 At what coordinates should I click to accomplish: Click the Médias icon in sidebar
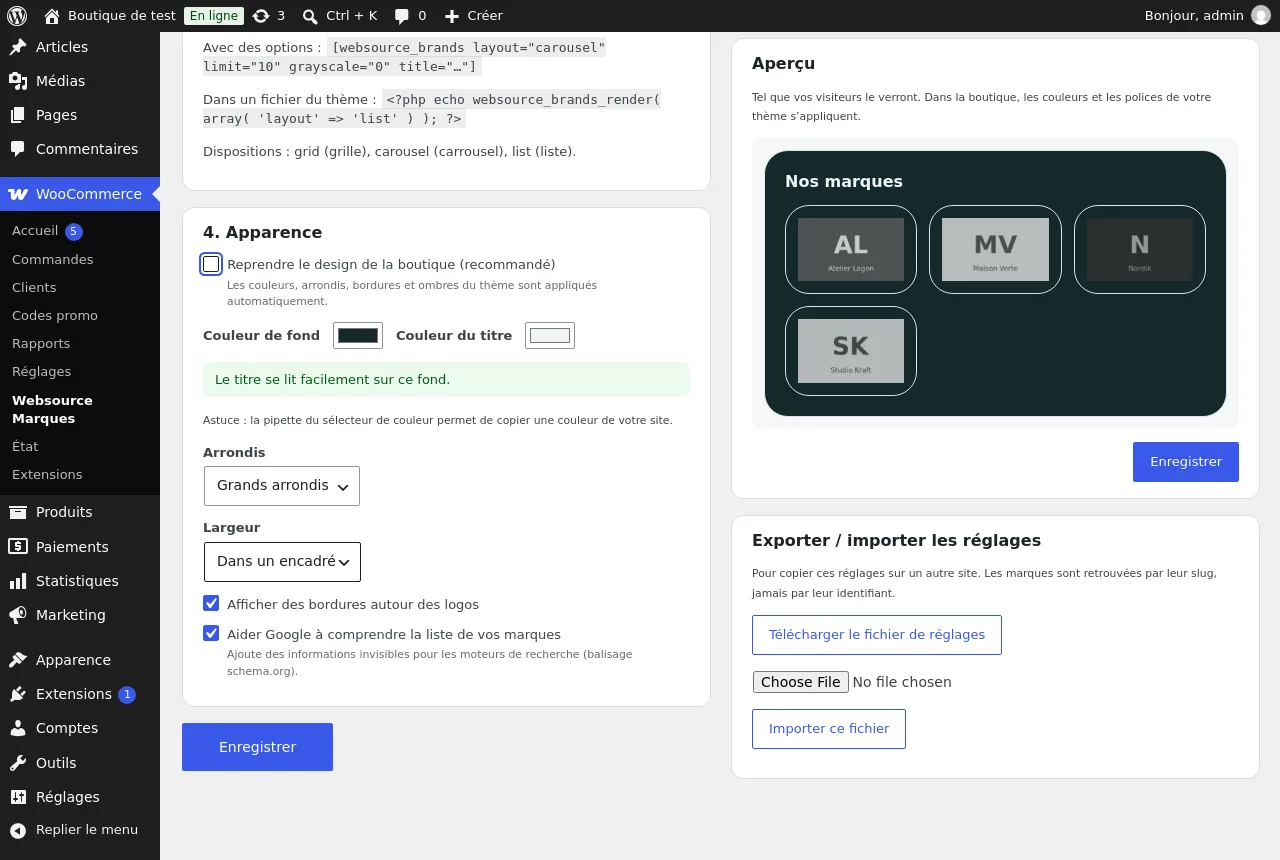18,81
